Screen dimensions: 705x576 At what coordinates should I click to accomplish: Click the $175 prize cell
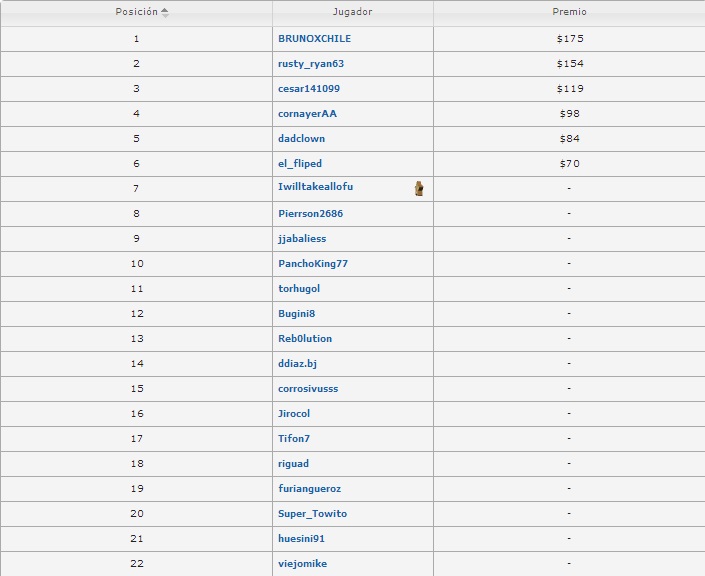pos(569,39)
